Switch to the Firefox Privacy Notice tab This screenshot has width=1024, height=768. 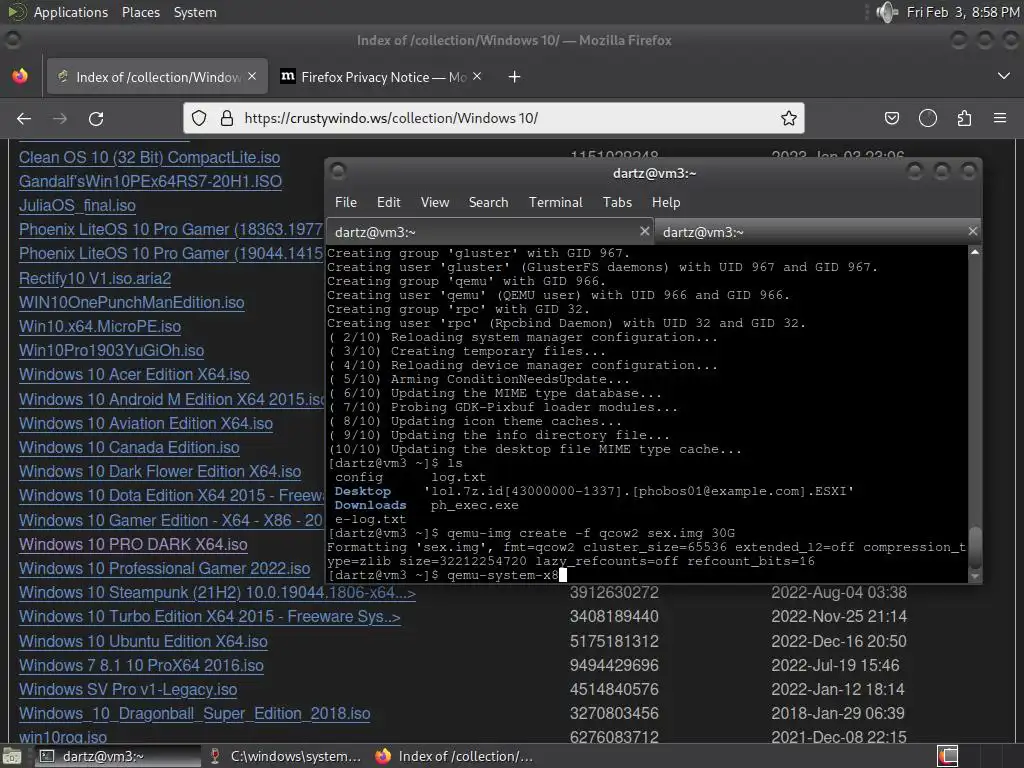383,77
